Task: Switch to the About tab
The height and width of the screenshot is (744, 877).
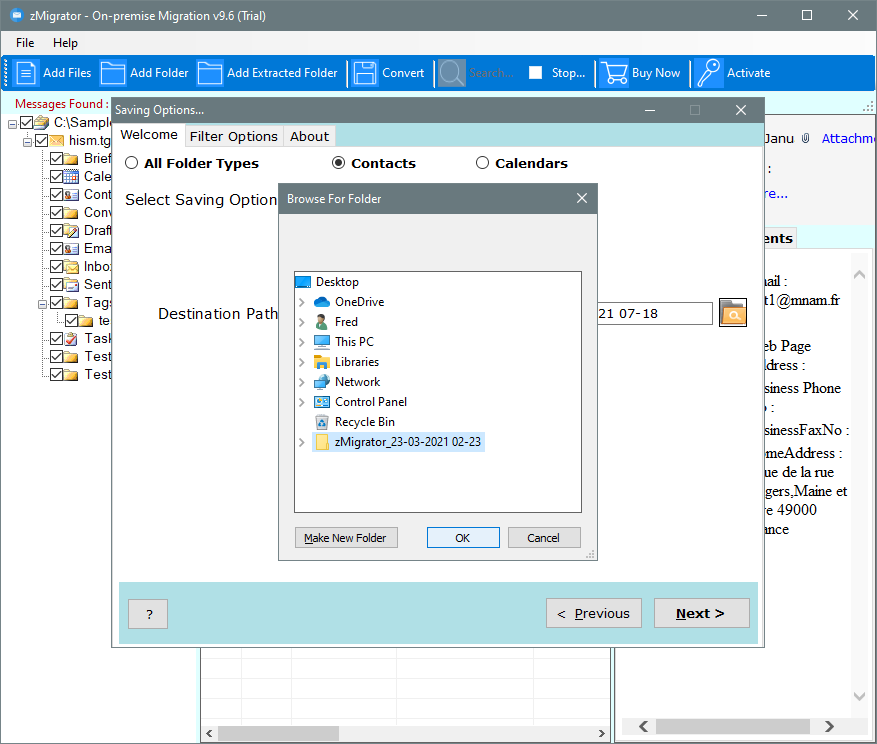Action: click(309, 136)
